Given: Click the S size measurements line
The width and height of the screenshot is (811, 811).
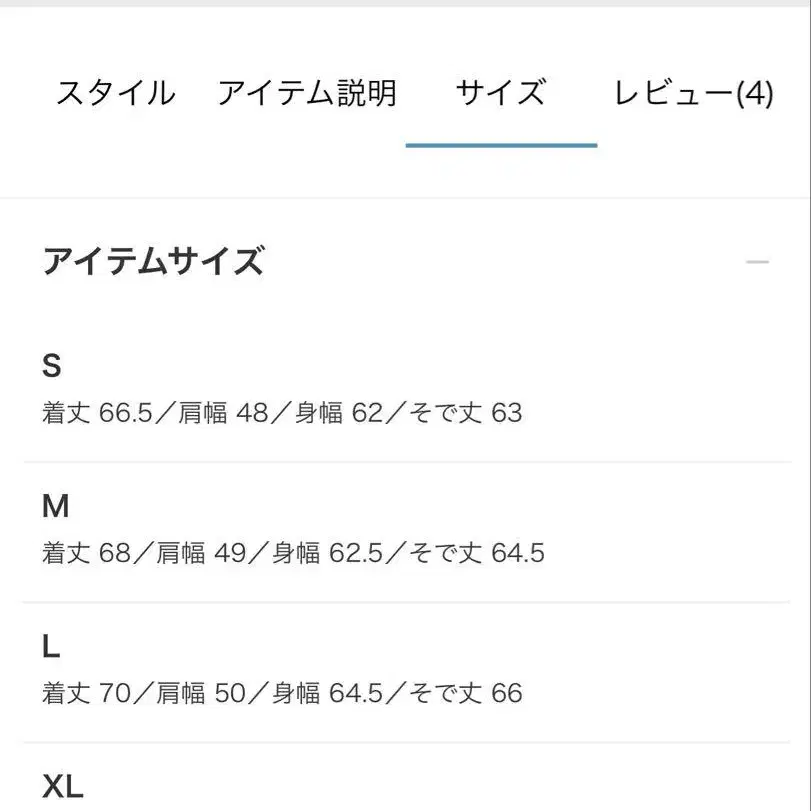Looking at the screenshot, I should 282,413.
